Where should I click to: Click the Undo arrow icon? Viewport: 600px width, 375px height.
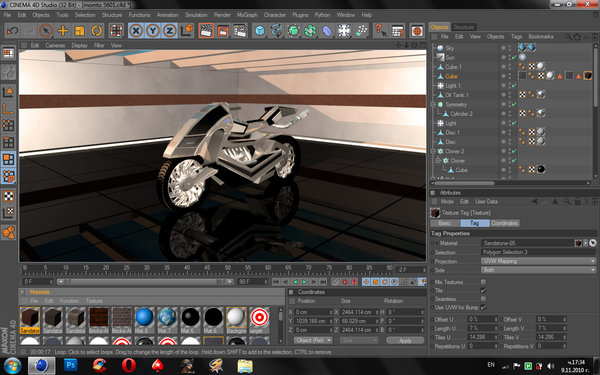[13, 31]
